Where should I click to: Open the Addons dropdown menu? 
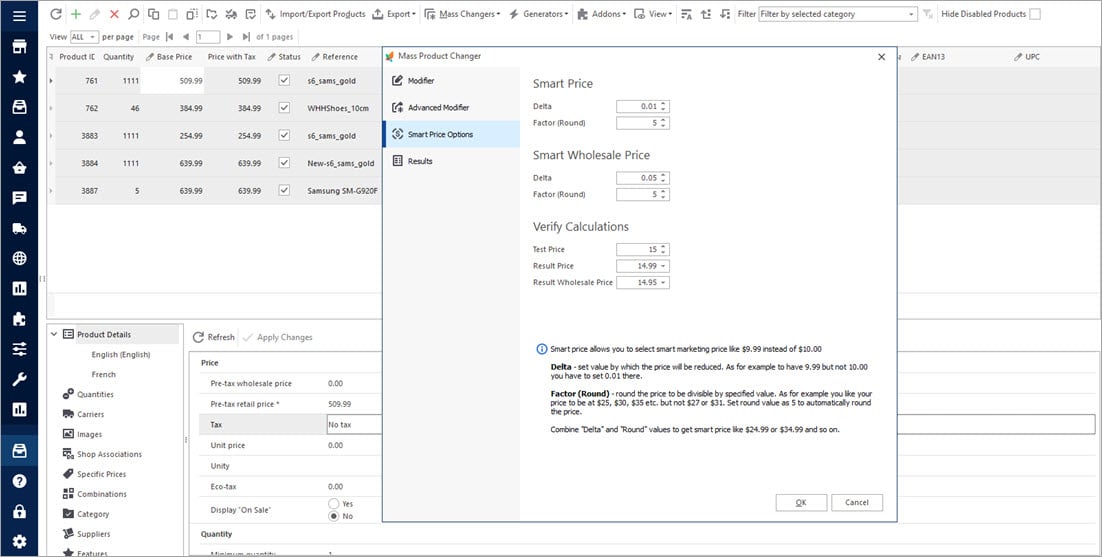602,14
